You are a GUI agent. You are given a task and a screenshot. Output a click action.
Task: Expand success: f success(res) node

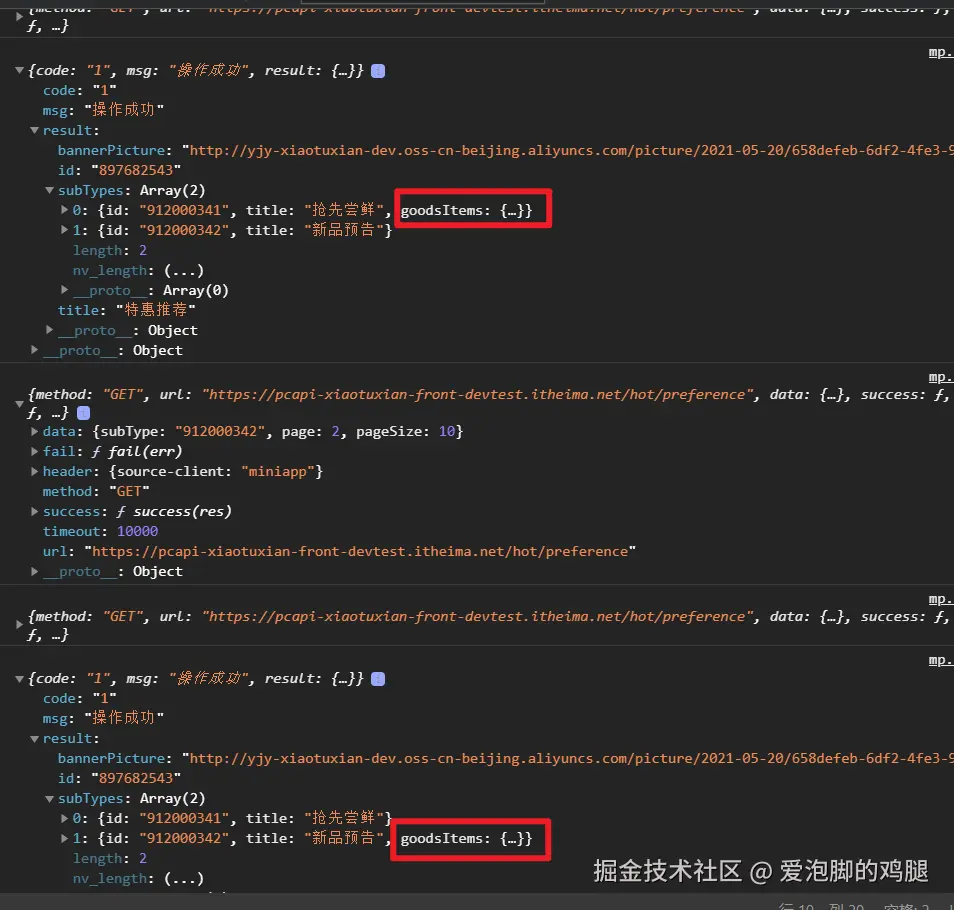coord(35,512)
